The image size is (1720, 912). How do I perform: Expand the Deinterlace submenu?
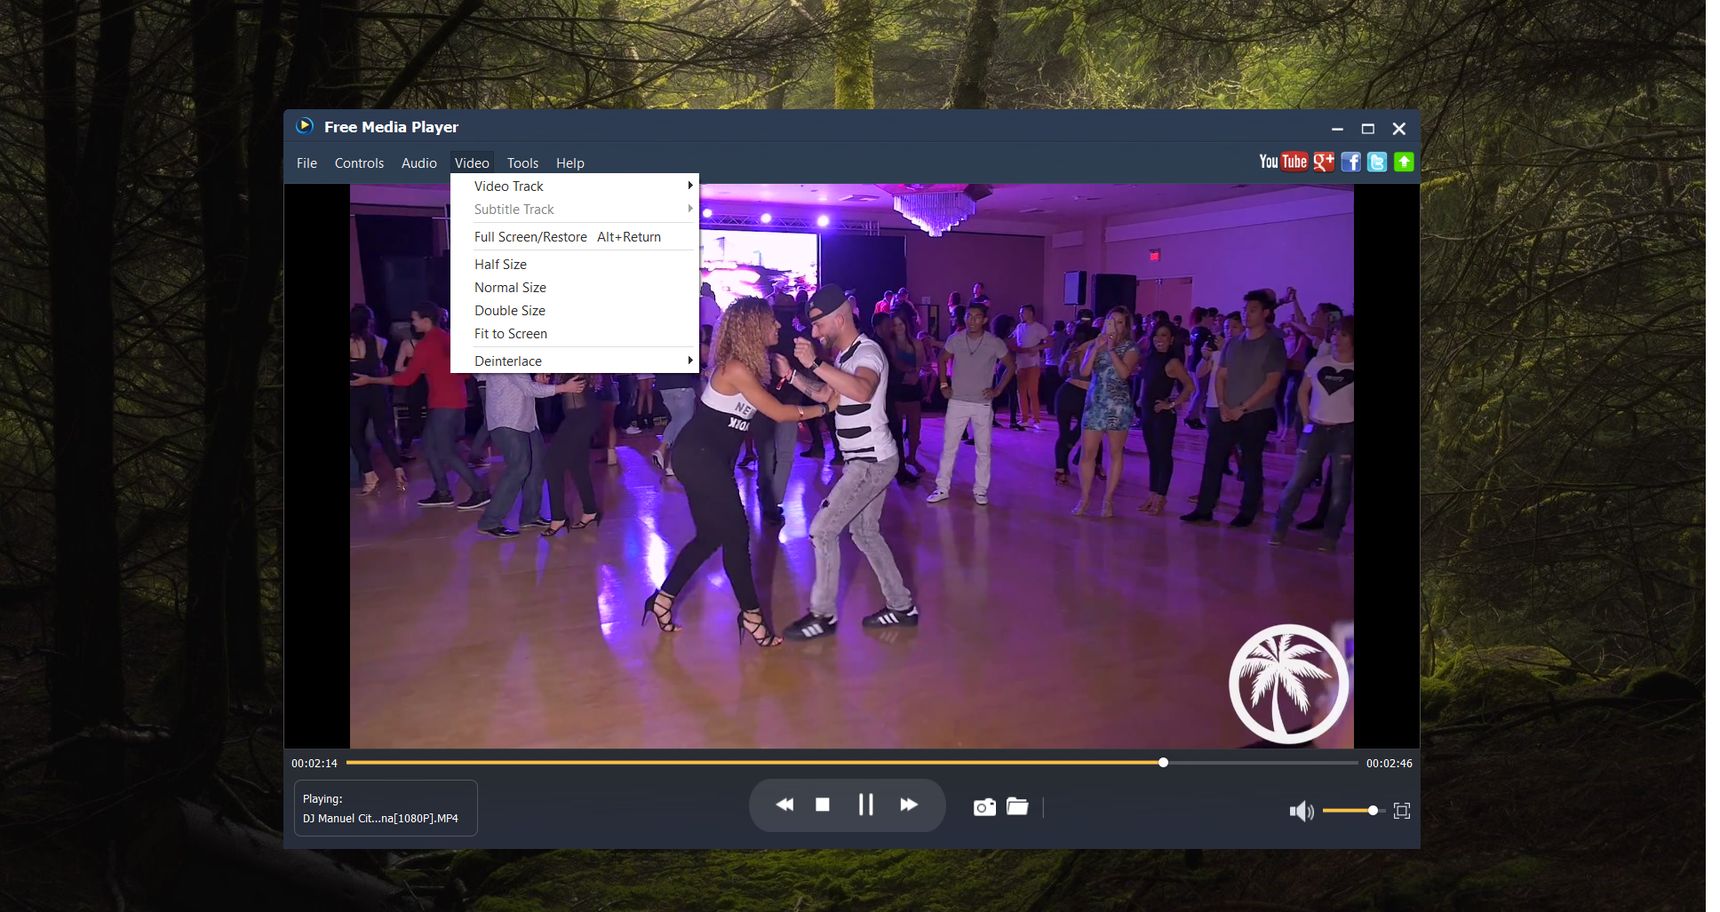(575, 361)
